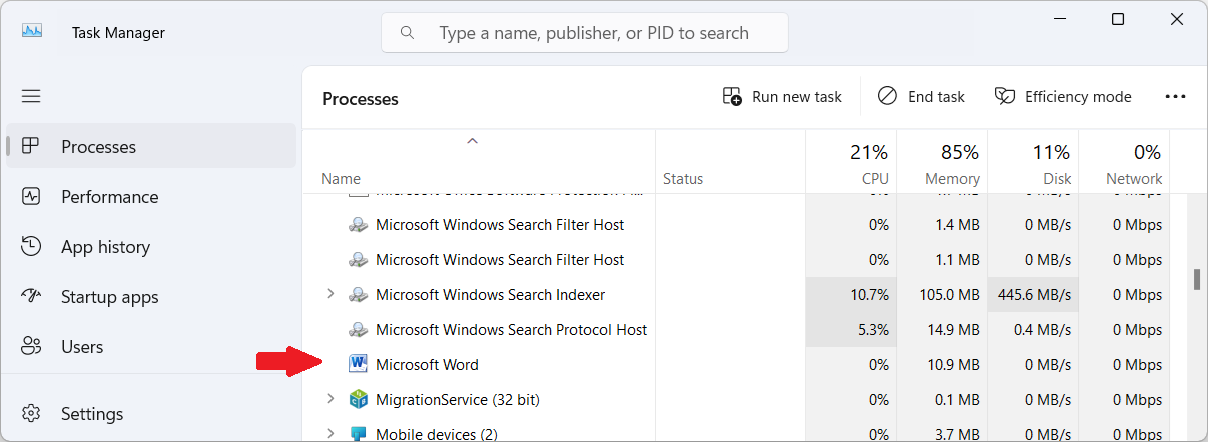Click the Efficiency mode button

(x=1063, y=96)
